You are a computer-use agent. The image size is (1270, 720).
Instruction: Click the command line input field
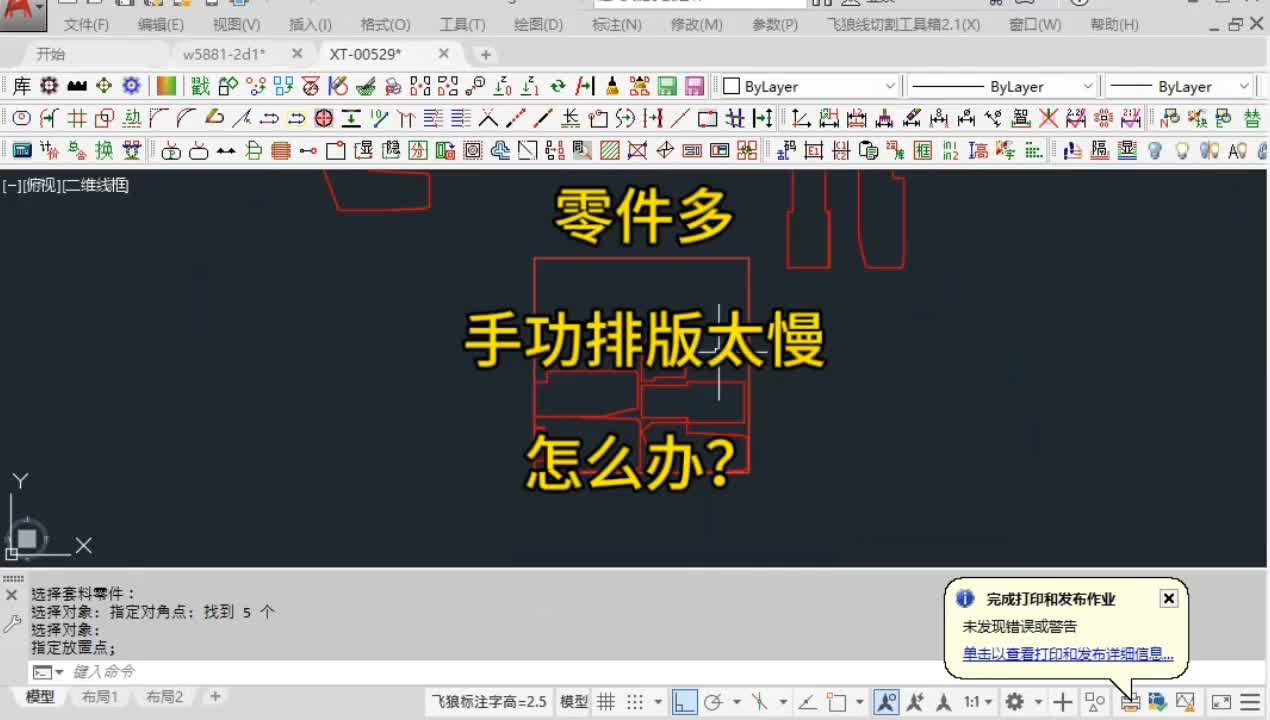(x=250, y=671)
